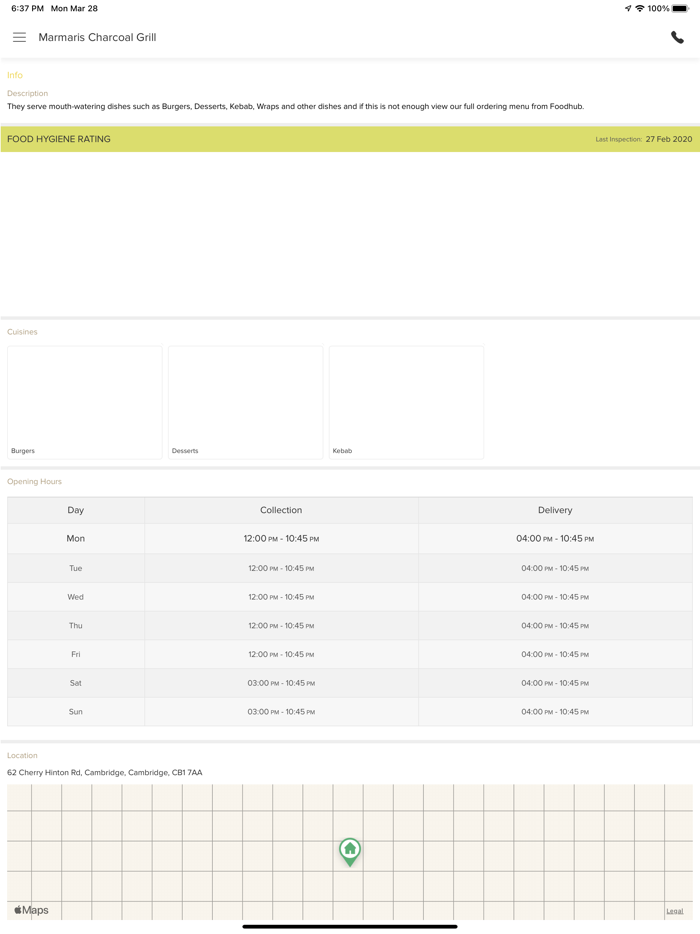Tap the Wi-Fi status icon
Image resolution: width=700 pixels, height=934 pixels.
pos(640,8)
